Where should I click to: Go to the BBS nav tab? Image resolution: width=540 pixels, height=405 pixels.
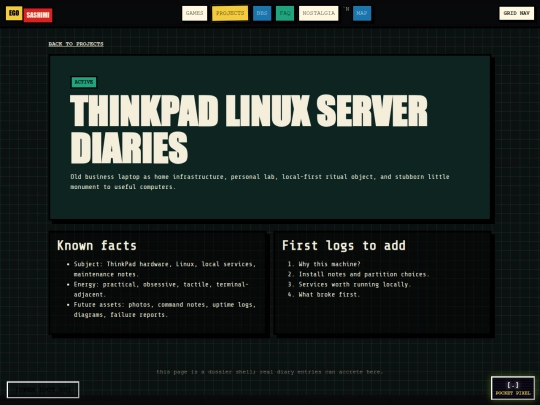point(262,13)
